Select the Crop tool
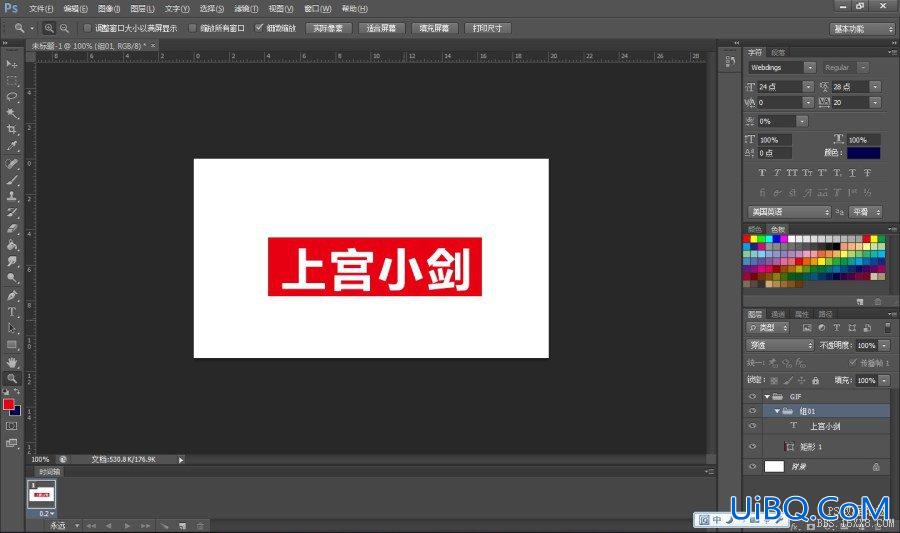The image size is (900, 533). [11, 130]
